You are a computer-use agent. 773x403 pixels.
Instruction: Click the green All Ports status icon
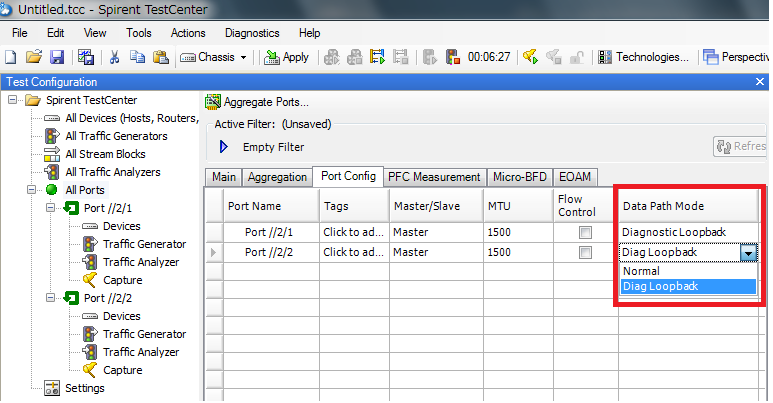click(52, 190)
